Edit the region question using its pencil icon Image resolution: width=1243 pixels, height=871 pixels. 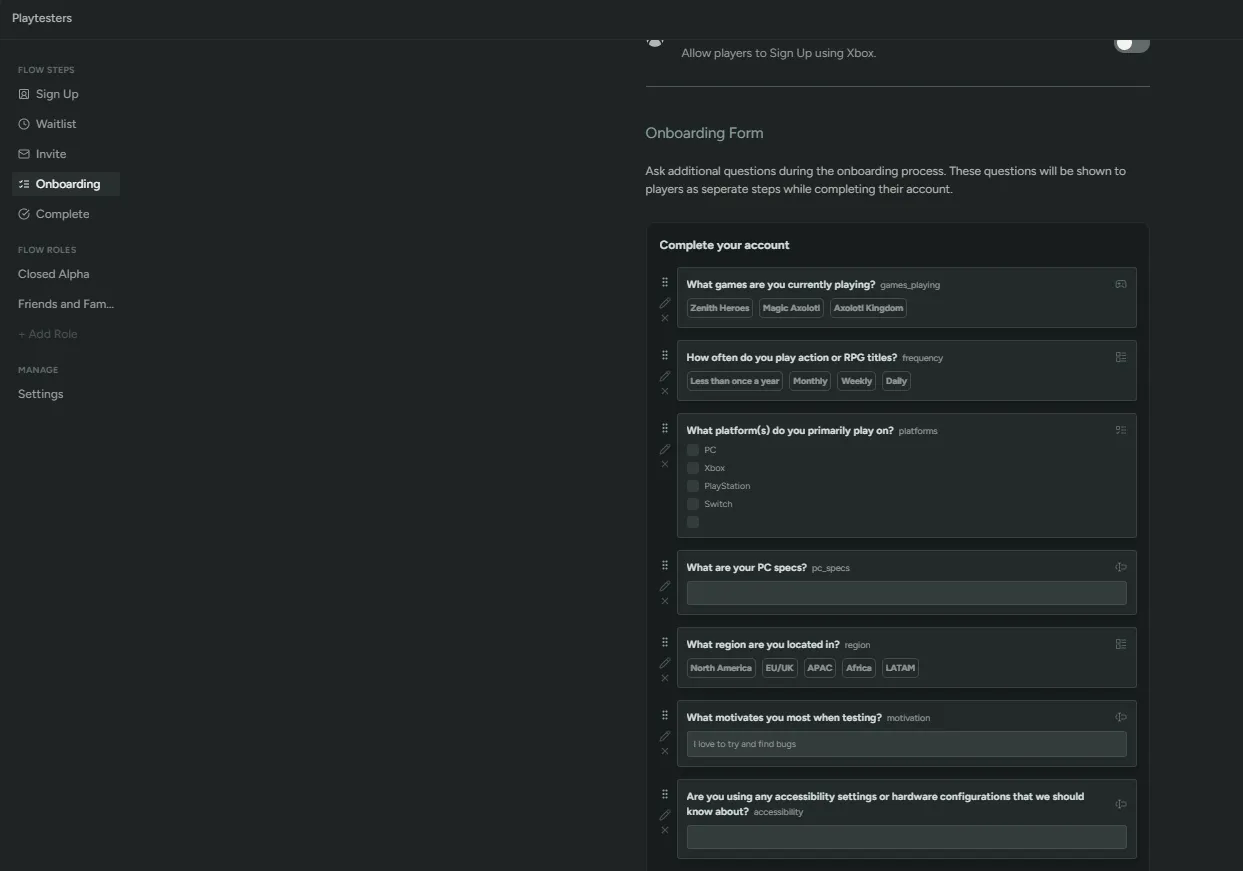point(665,662)
